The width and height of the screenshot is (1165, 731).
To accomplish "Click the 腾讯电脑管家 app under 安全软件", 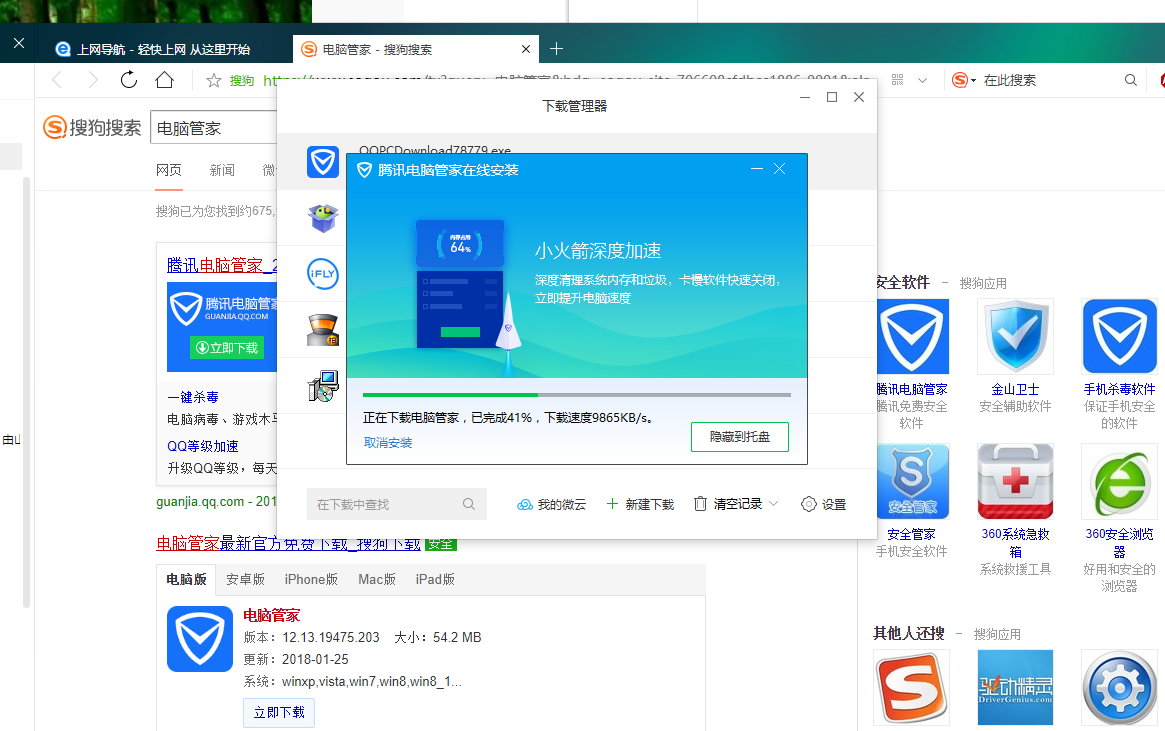I will (x=912, y=337).
